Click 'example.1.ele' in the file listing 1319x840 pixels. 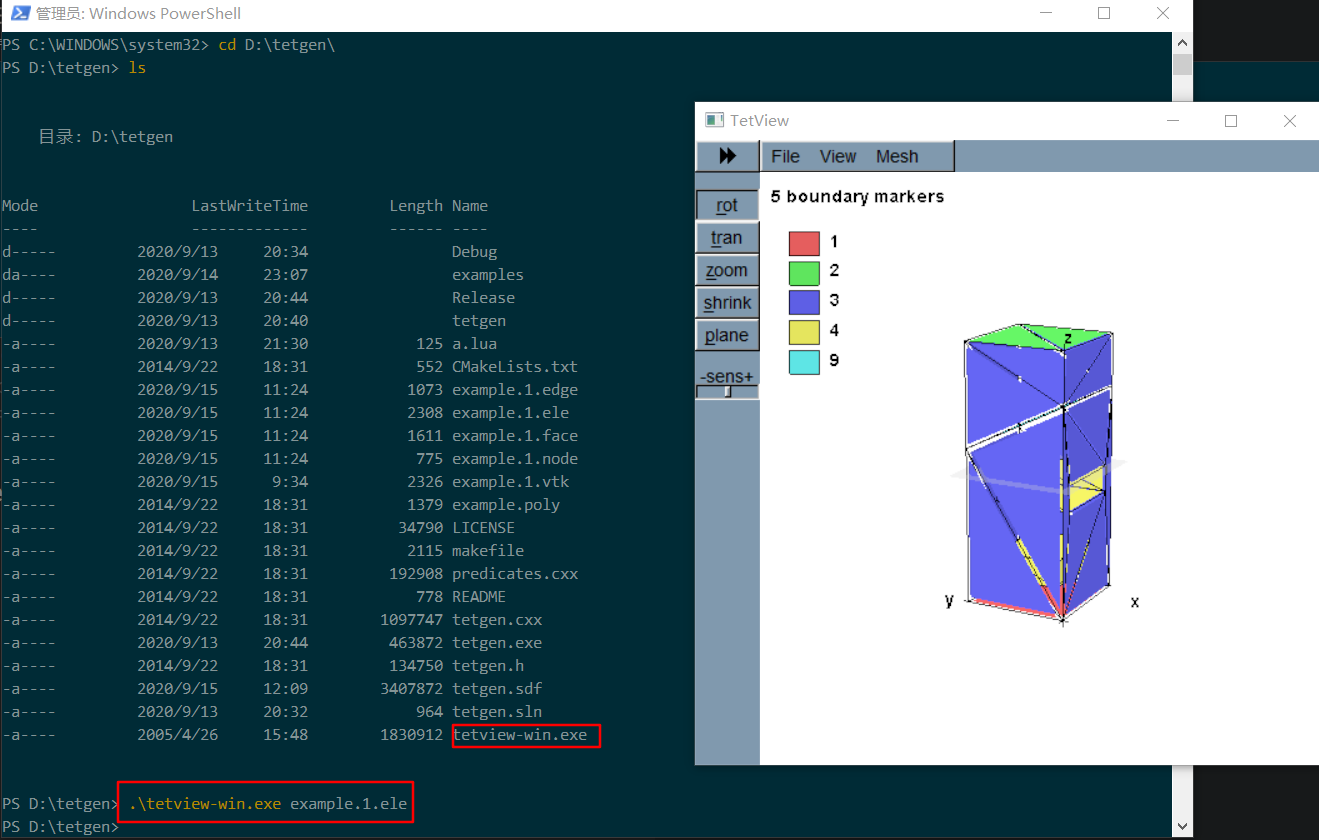tap(510, 412)
